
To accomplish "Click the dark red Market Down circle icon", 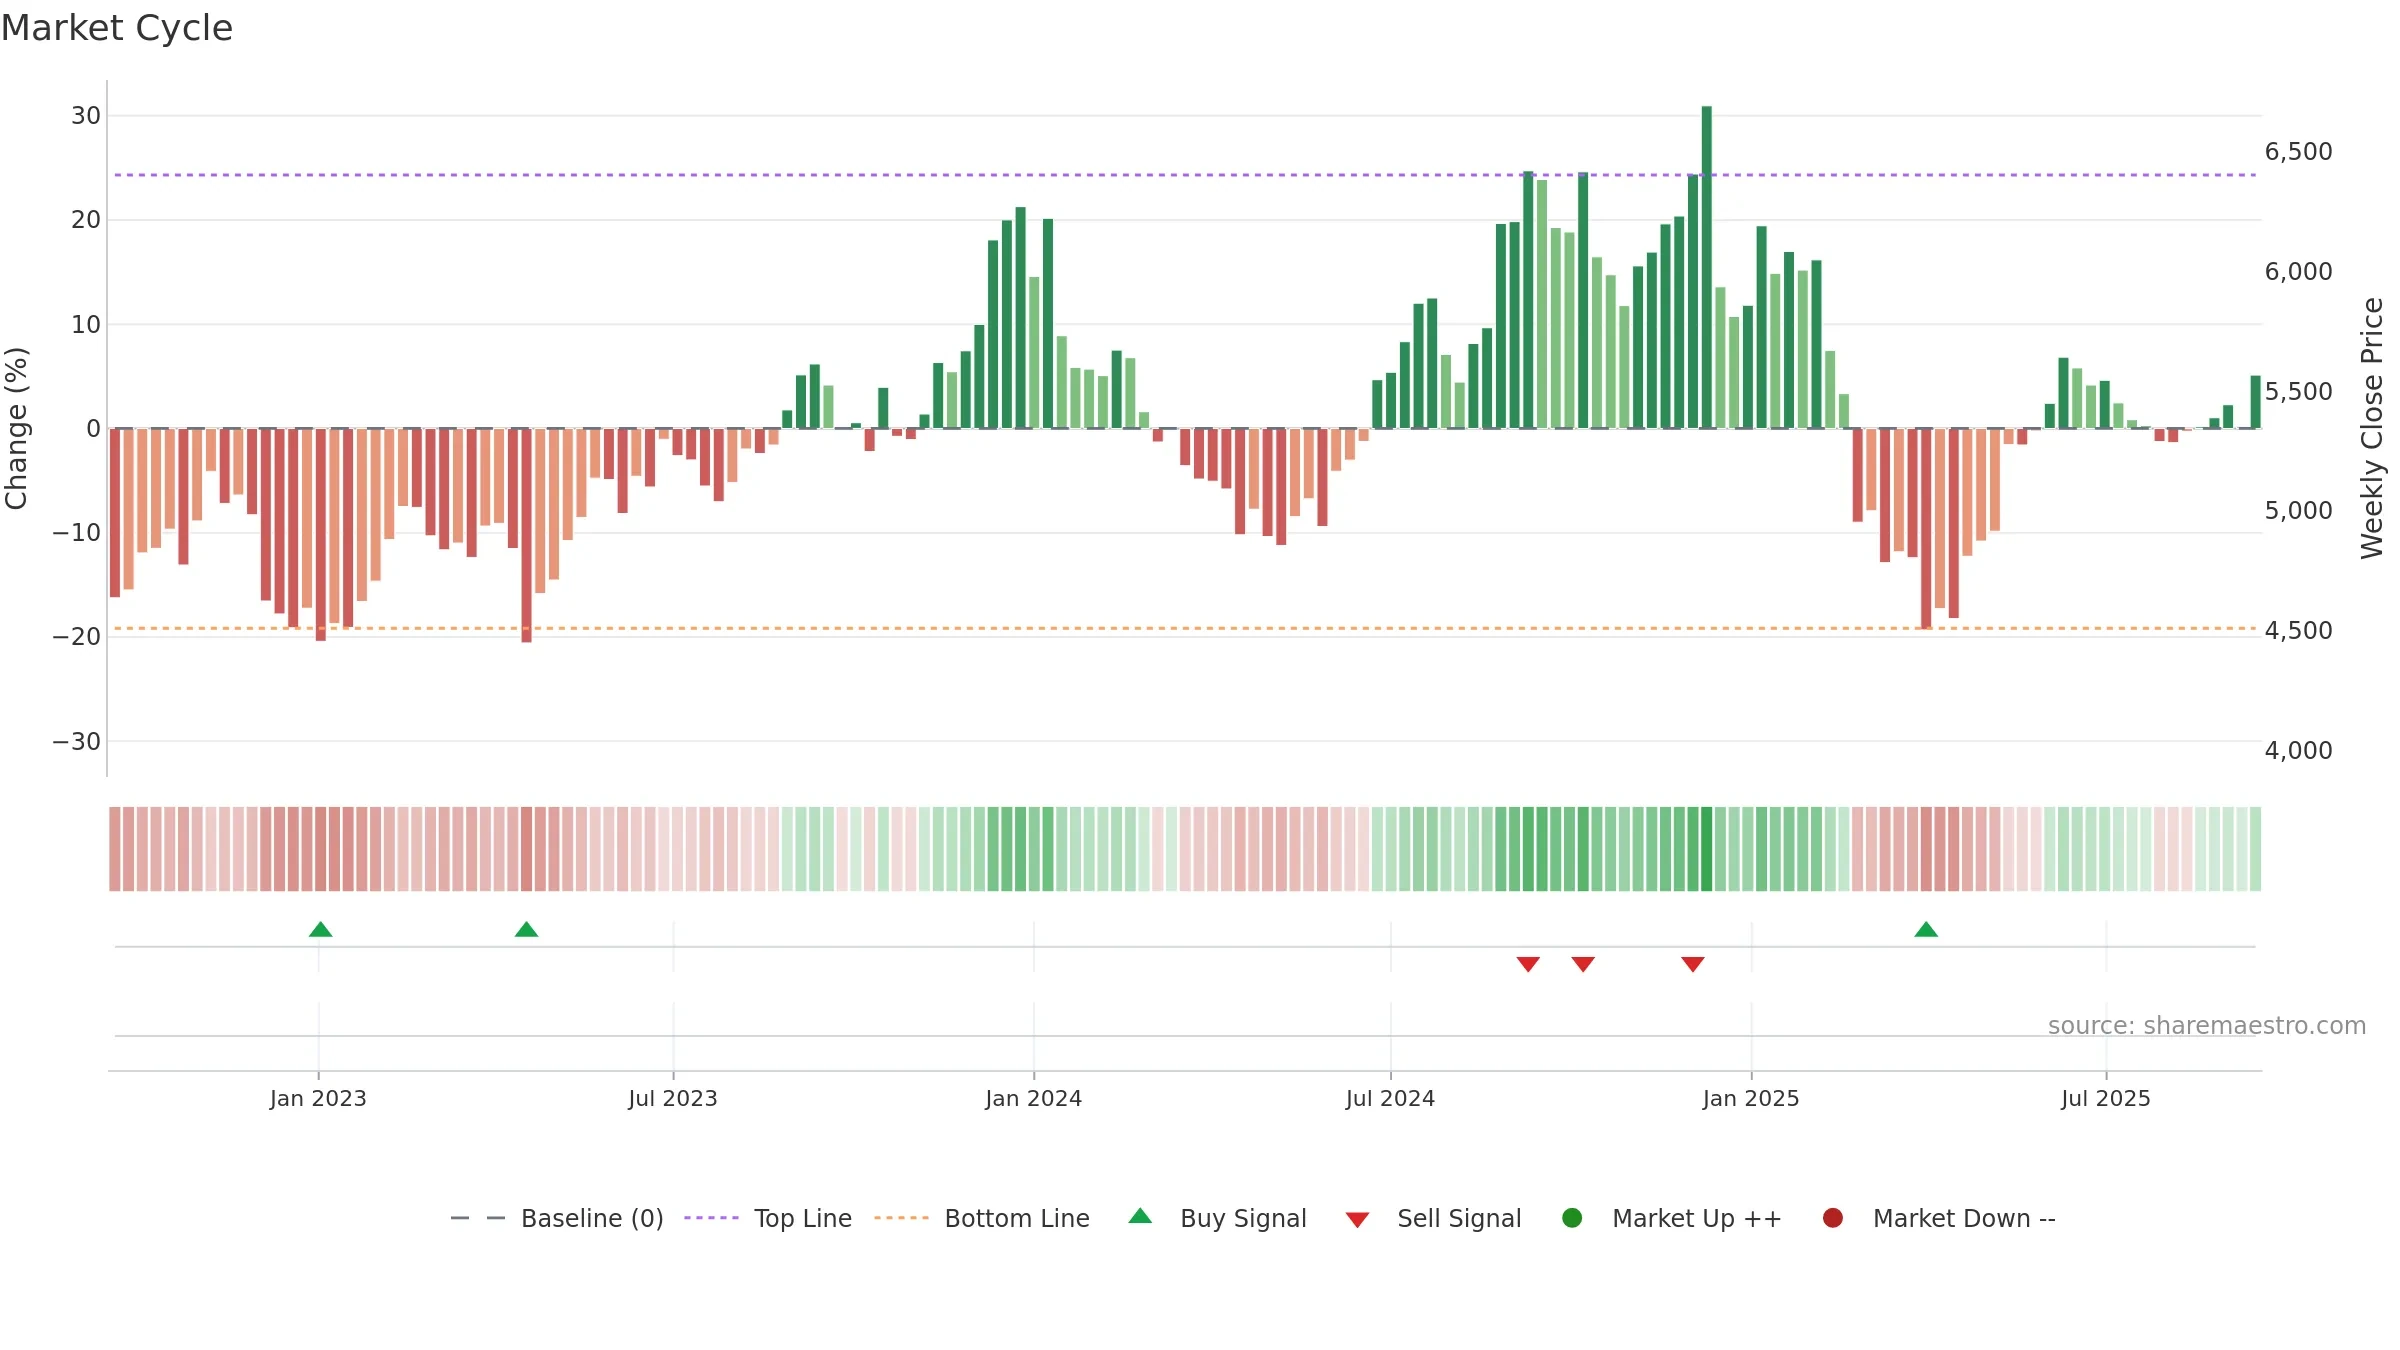I will (1833, 1218).
